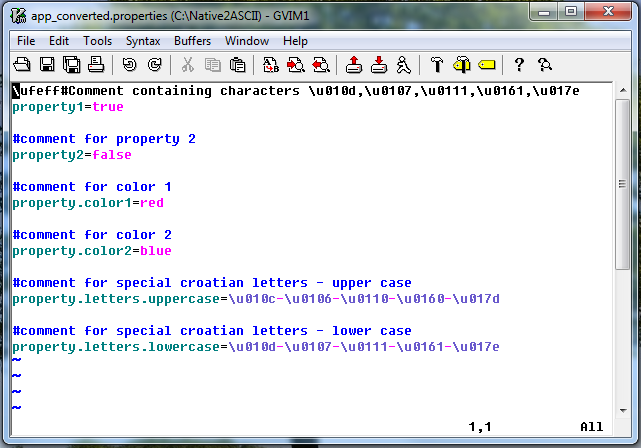Click the Make hammer icon

pos(437,65)
